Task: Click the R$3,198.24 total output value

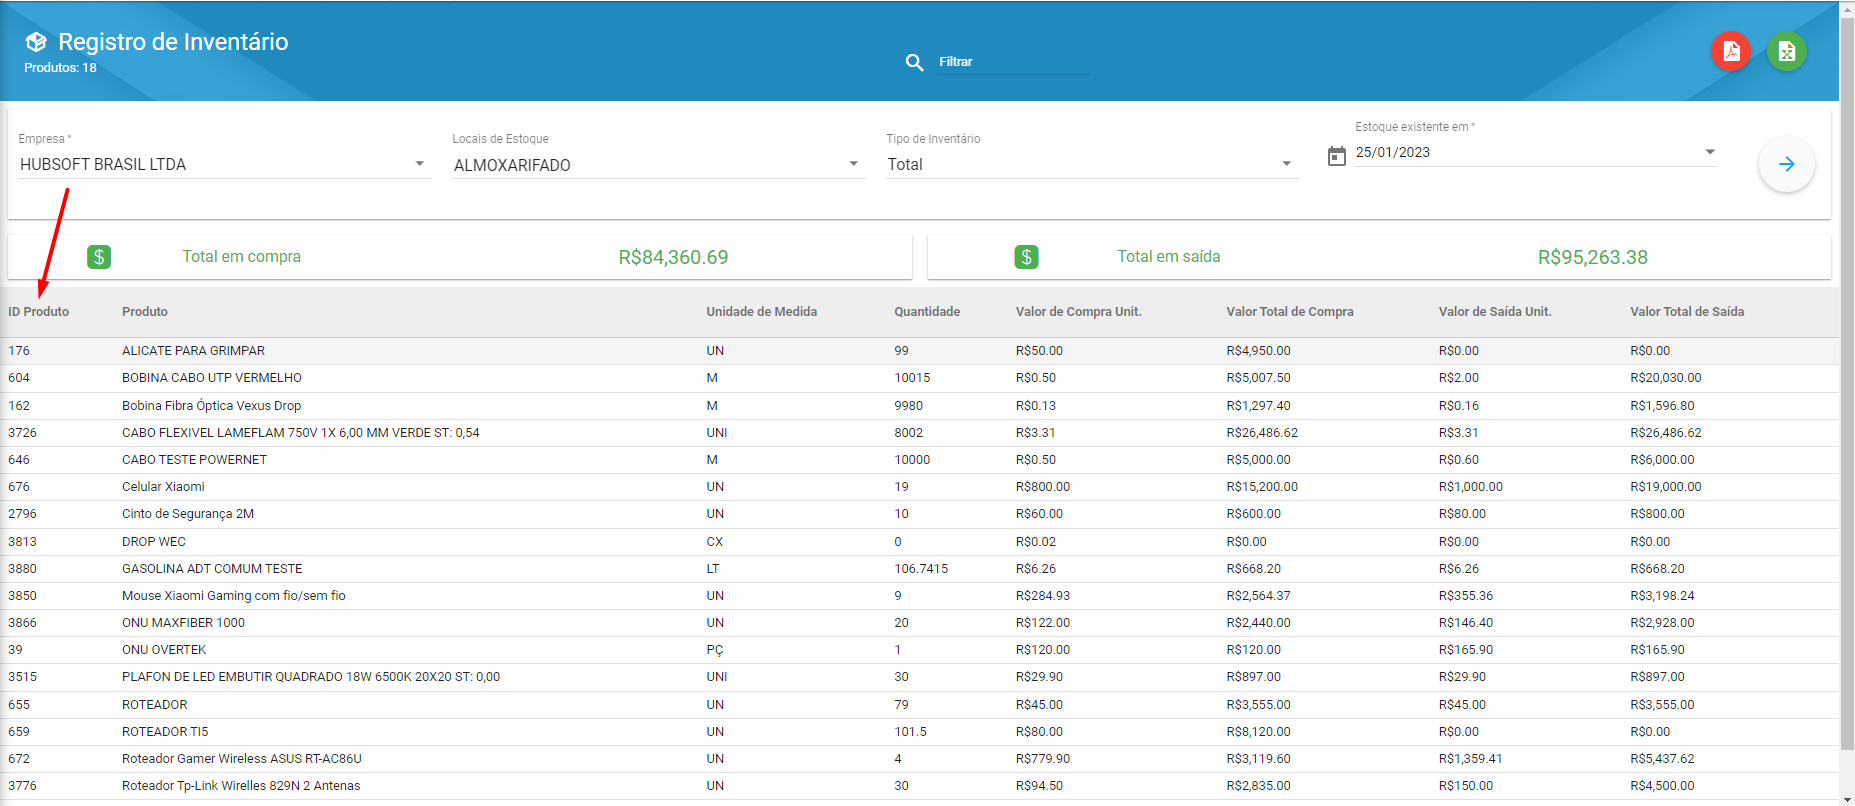Action: click(1662, 596)
